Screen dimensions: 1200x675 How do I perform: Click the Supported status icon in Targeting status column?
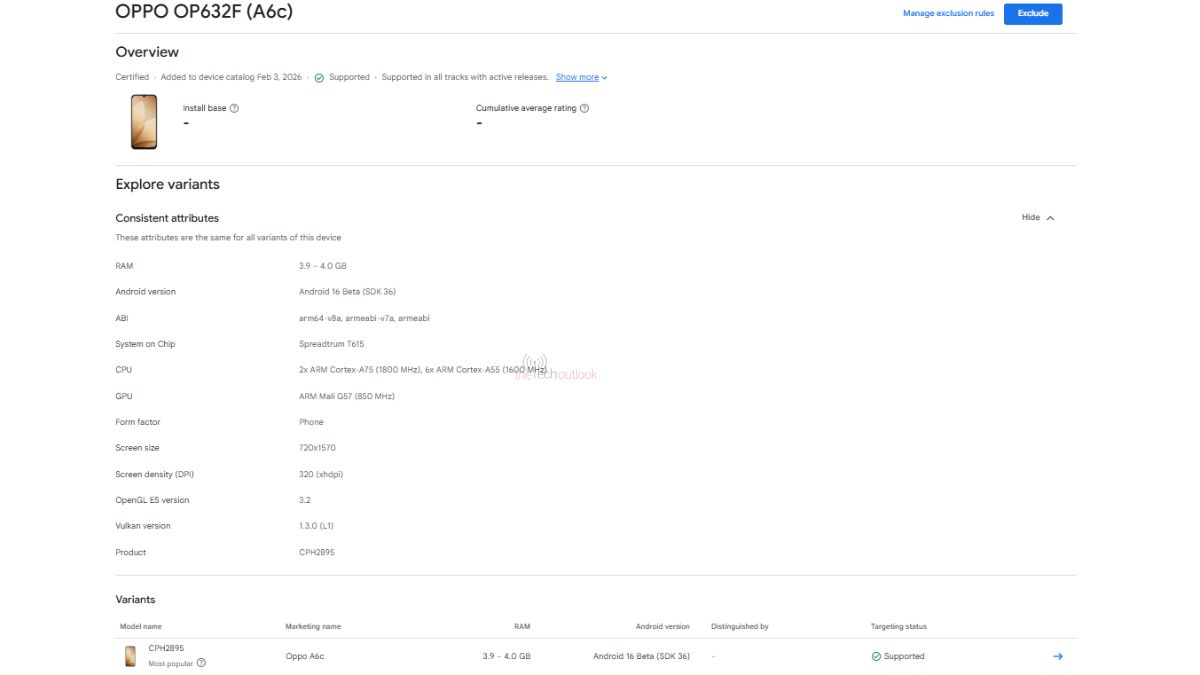point(875,656)
